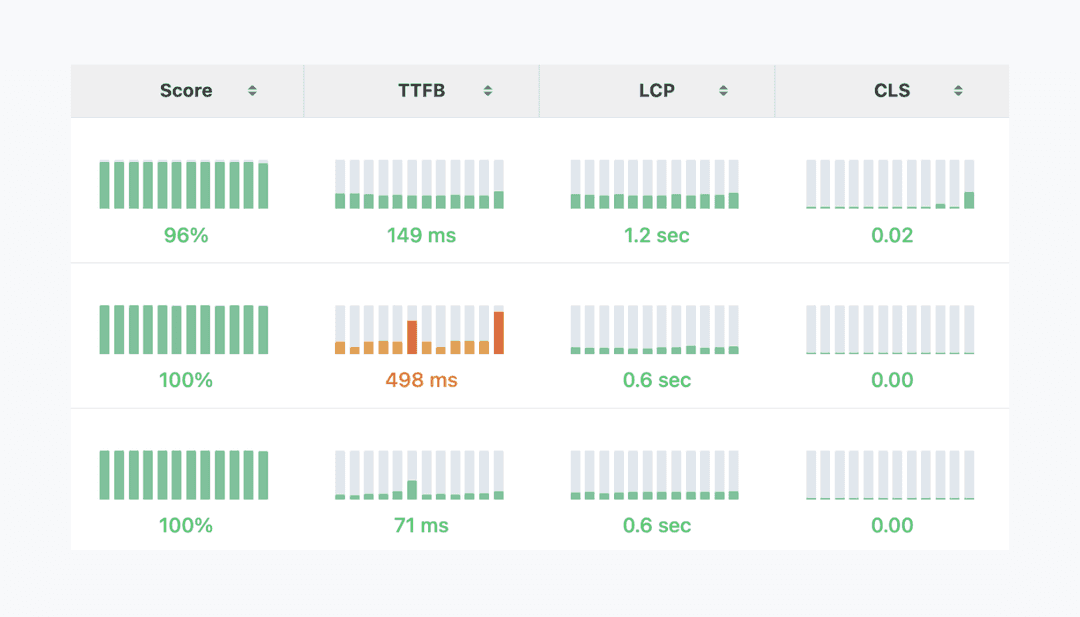The width and height of the screenshot is (1080, 617).
Task: Click the 96% score value
Action: (184, 235)
